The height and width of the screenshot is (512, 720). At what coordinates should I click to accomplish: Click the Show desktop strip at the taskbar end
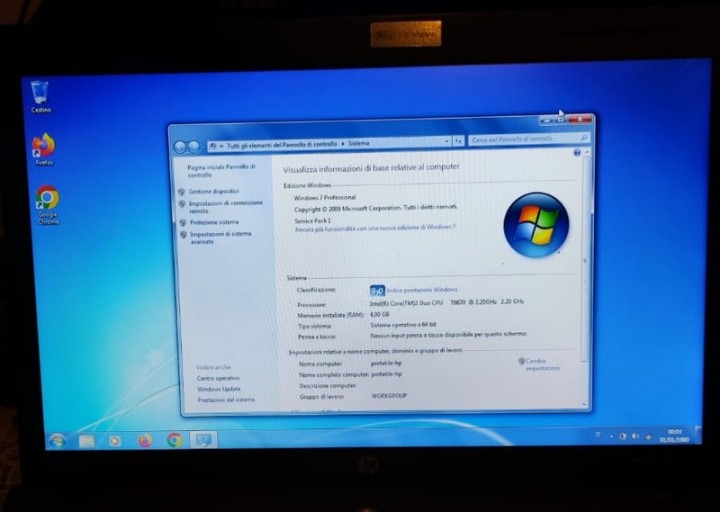coord(698,435)
